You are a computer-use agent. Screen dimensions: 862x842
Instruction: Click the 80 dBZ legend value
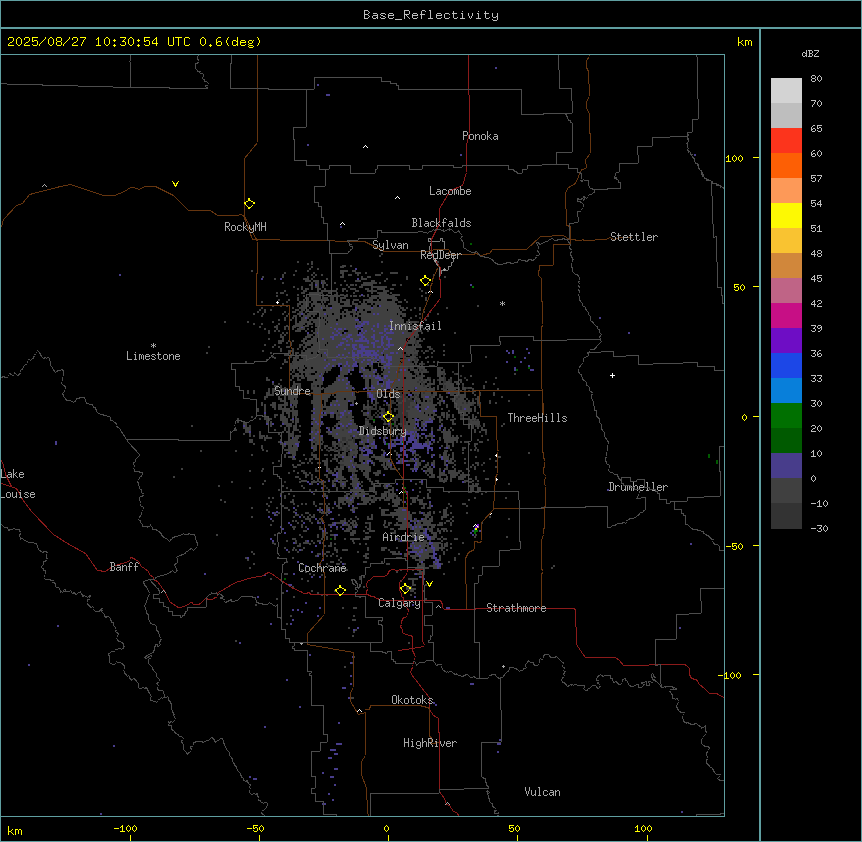[x=816, y=79]
